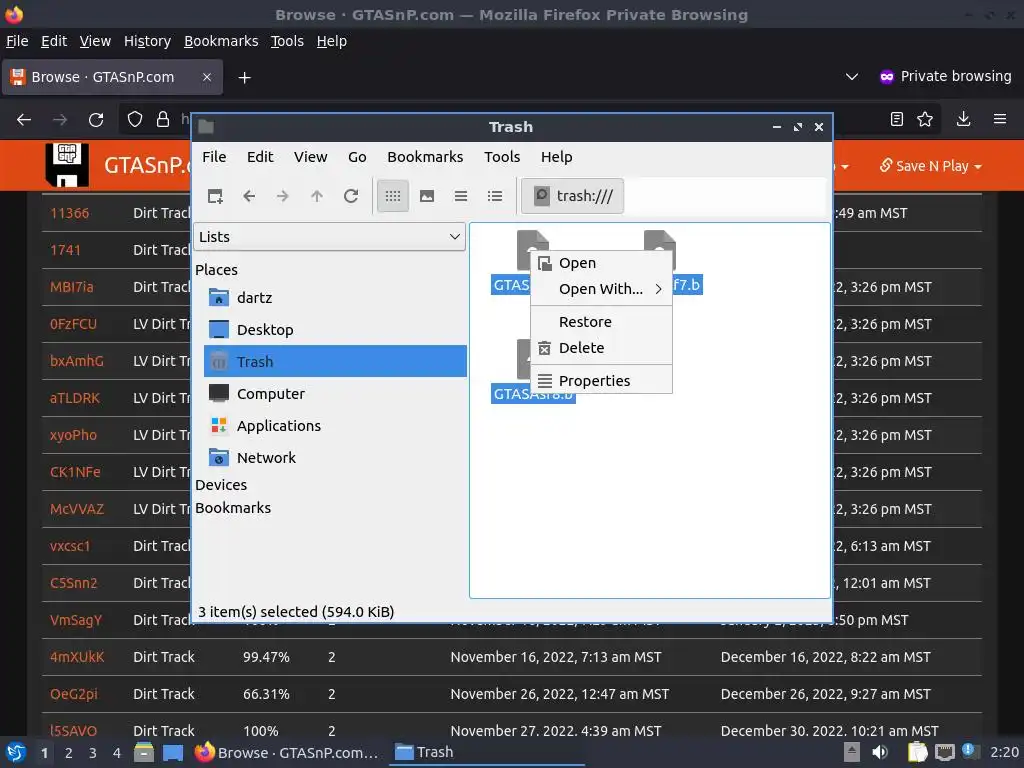The width and height of the screenshot is (1024, 768).
Task: Go back in the Trash file manager
Action: 249,196
